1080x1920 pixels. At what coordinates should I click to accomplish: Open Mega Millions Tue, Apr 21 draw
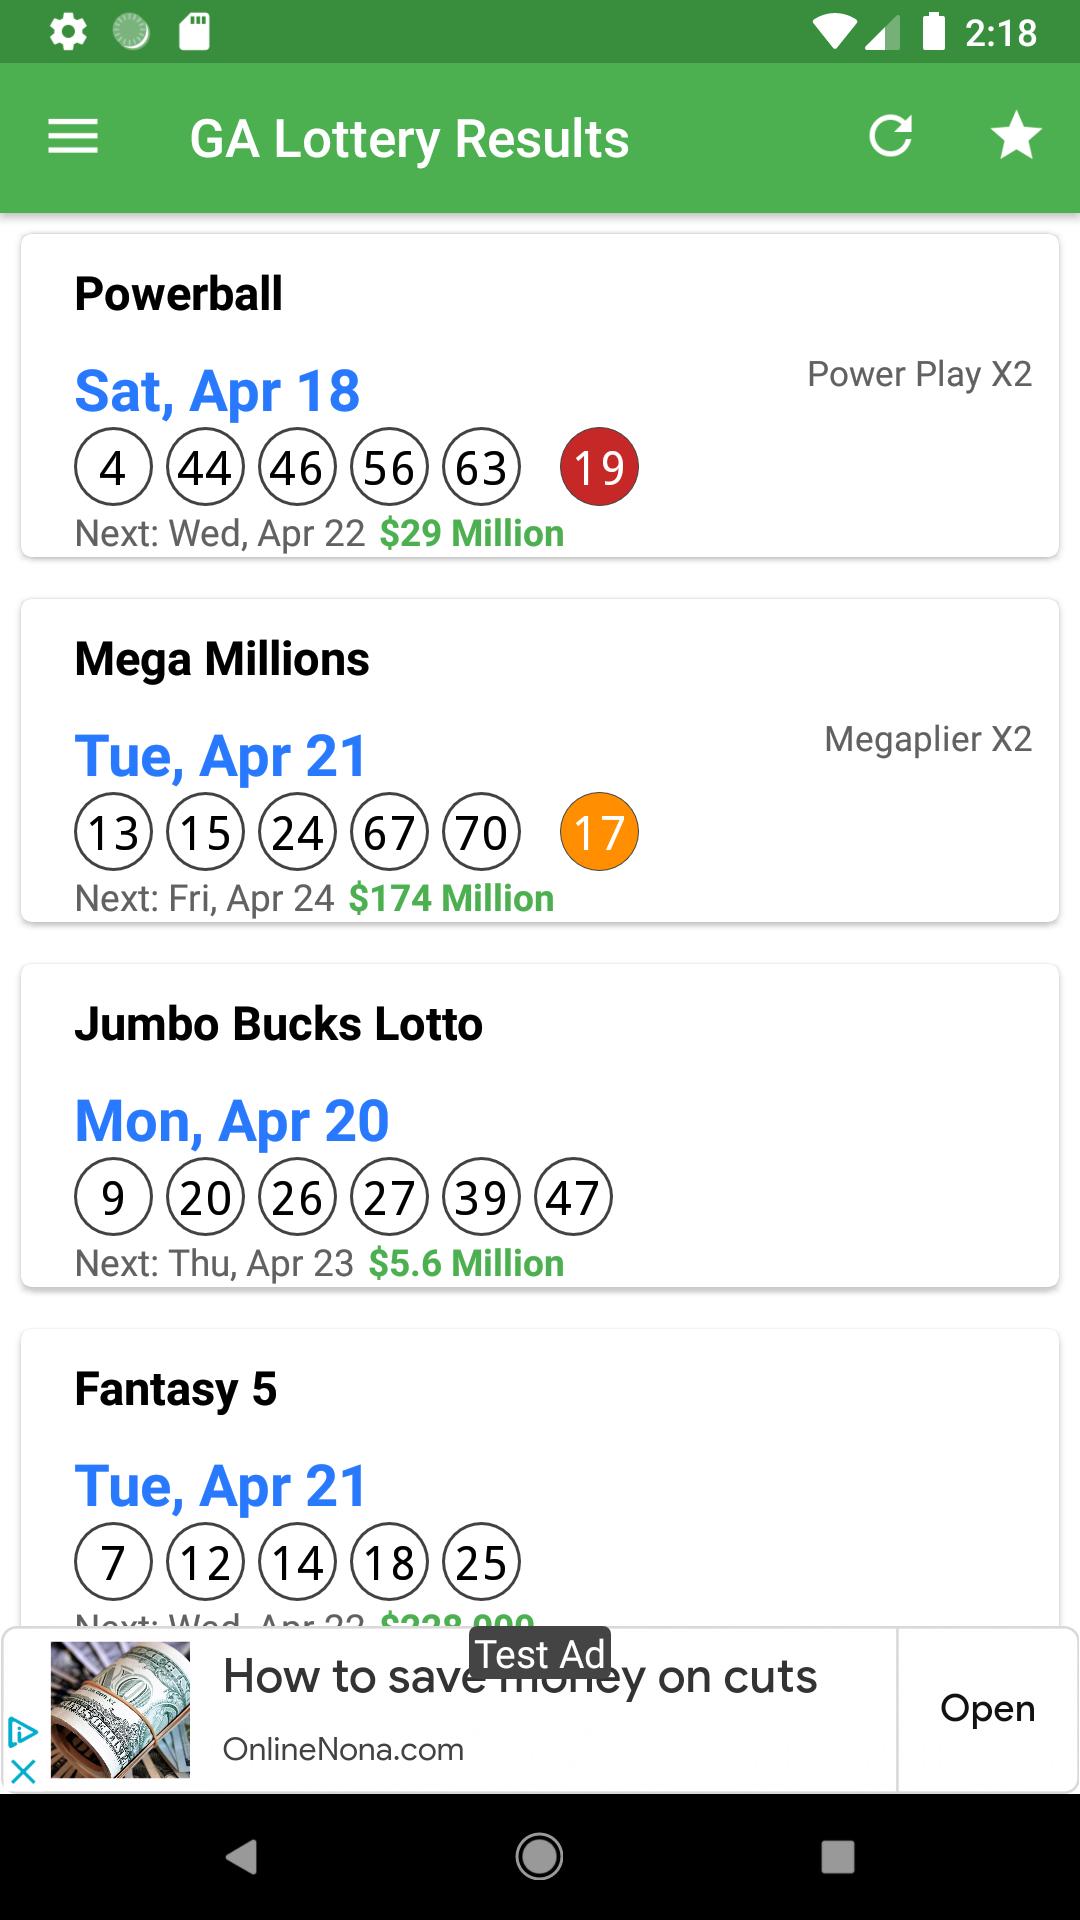[x=221, y=756]
